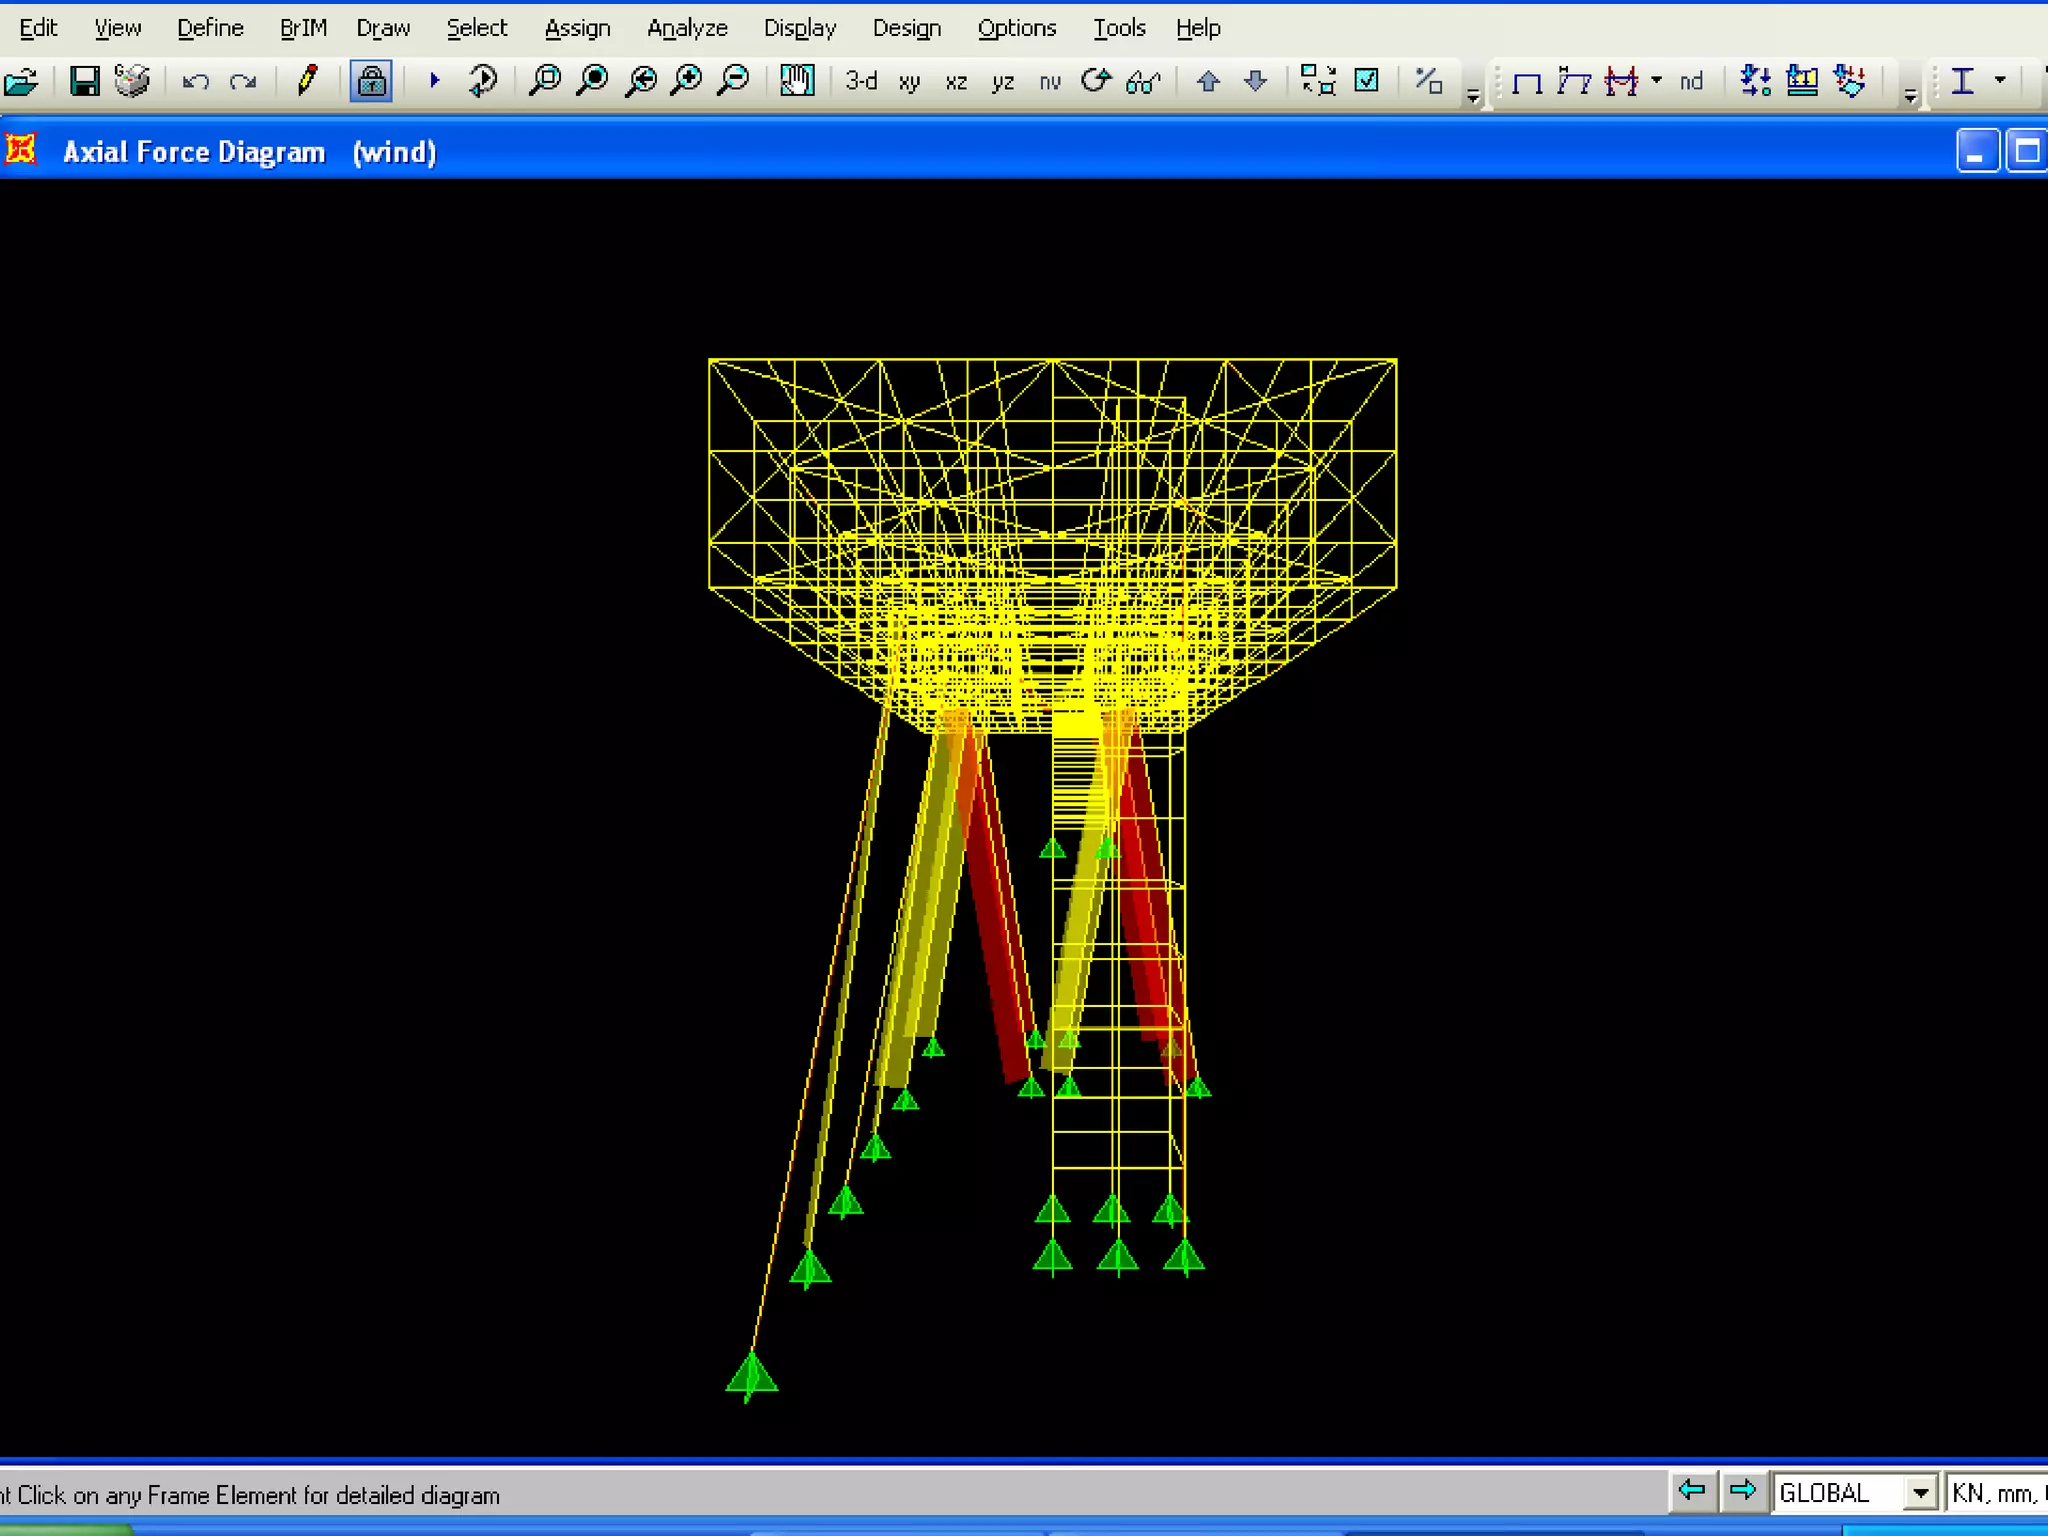The width and height of the screenshot is (2048, 1536).
Task: Open Perspective toggle glasses icon
Action: pos(1143,81)
